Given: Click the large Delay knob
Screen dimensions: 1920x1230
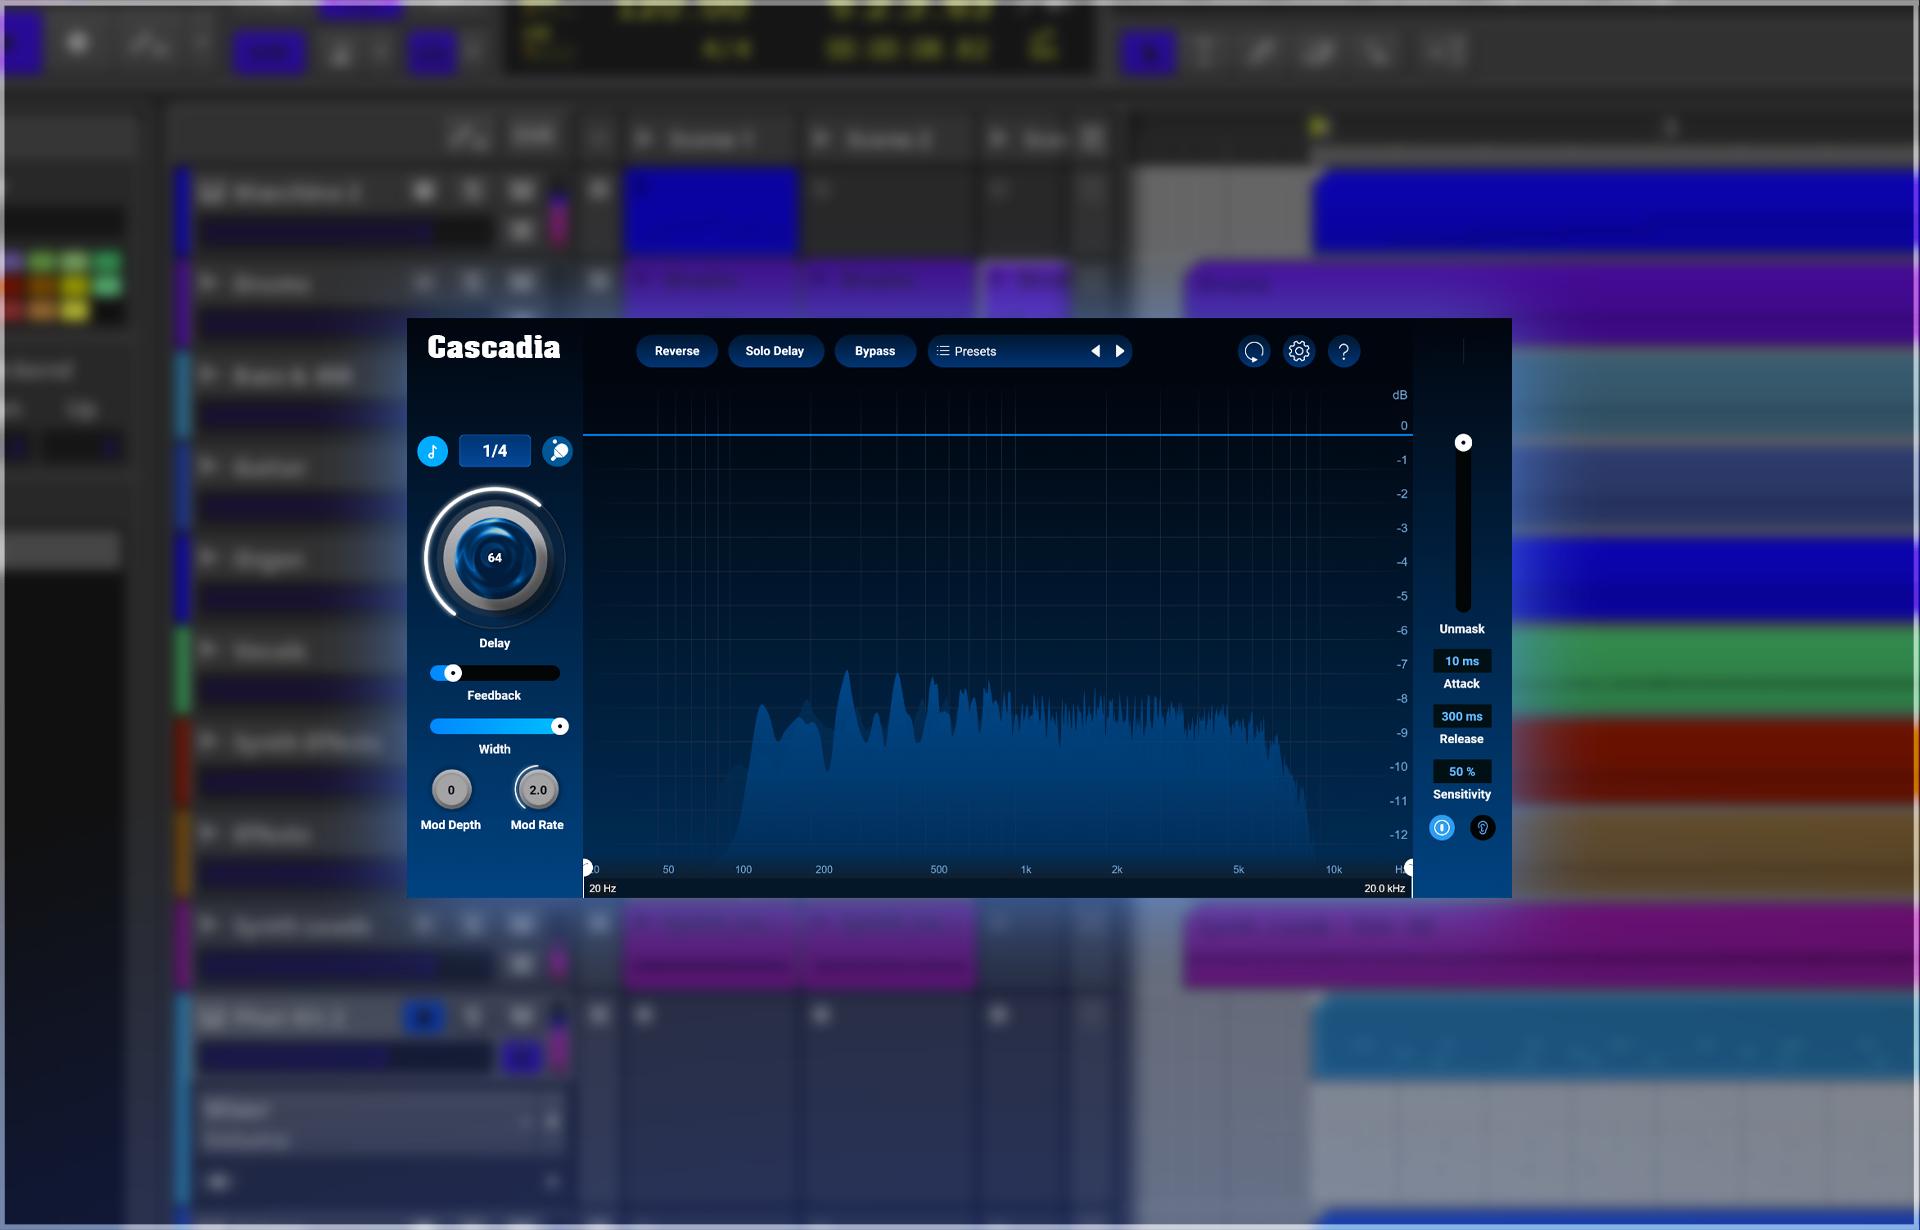Looking at the screenshot, I should tap(495, 557).
